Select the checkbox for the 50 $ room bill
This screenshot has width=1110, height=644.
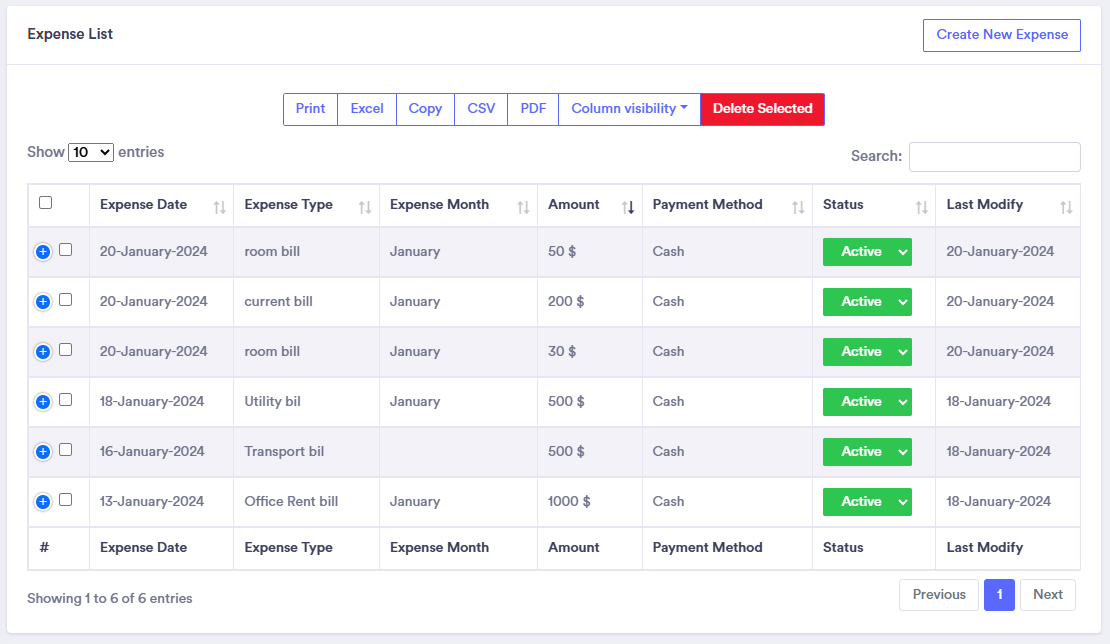point(65,250)
